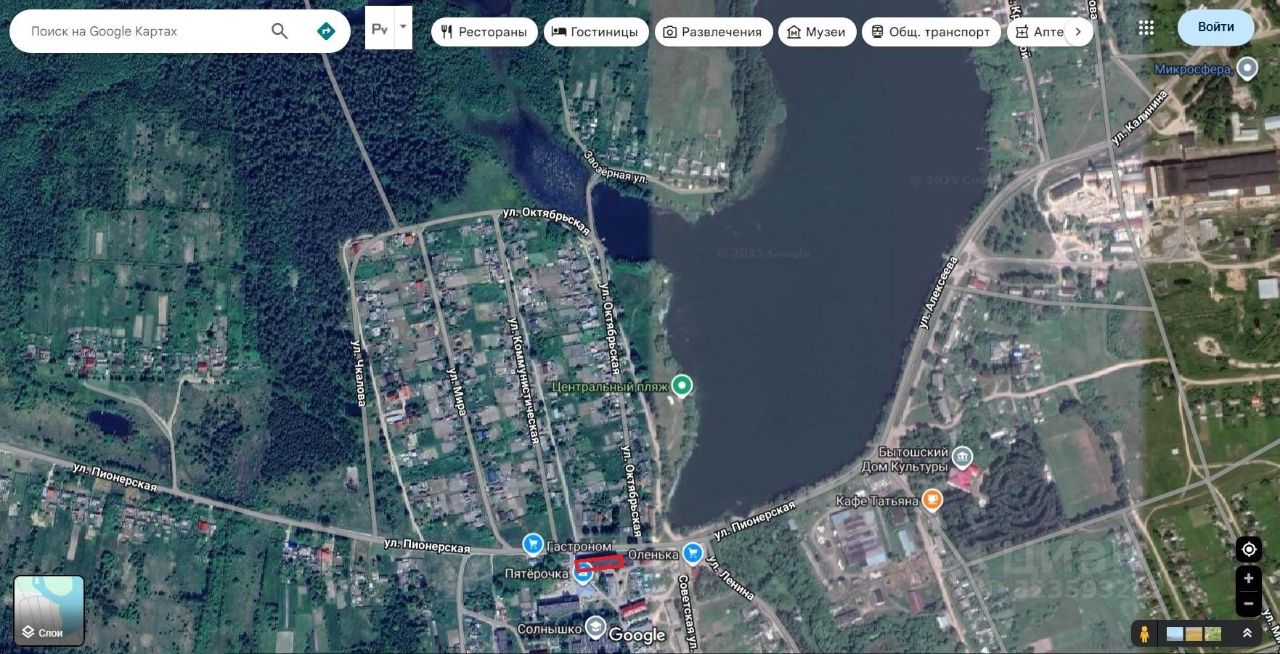Click the Центральный пляж green marker
Image resolution: width=1280 pixels, height=654 pixels.
[682, 385]
